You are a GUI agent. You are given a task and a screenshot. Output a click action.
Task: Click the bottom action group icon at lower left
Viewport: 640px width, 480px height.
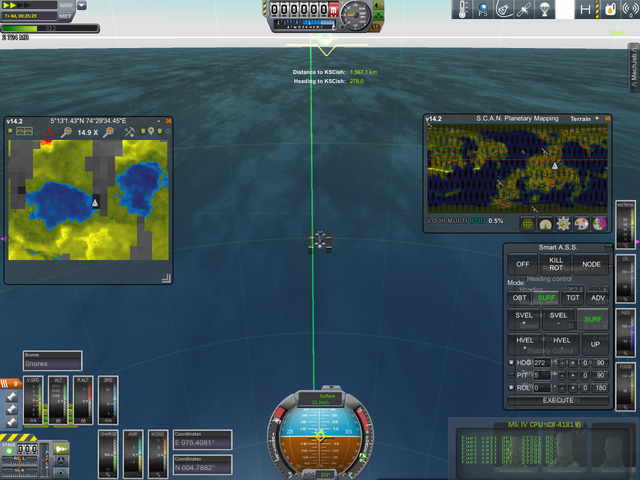pos(11,422)
